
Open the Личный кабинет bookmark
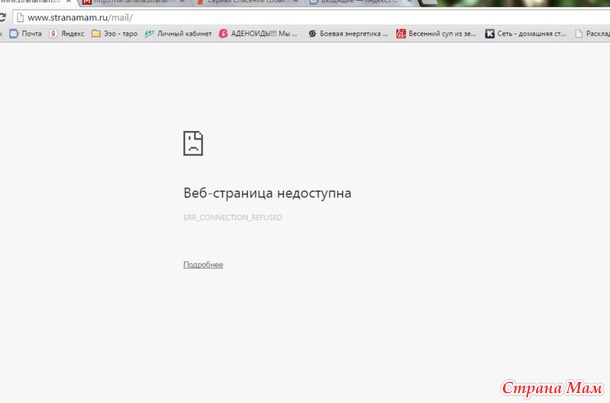point(178,34)
